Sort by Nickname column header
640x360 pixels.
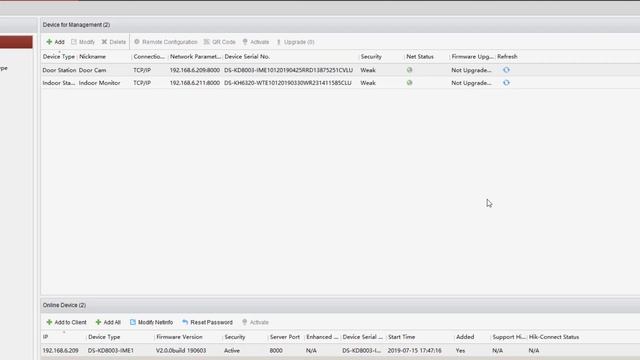click(92, 57)
